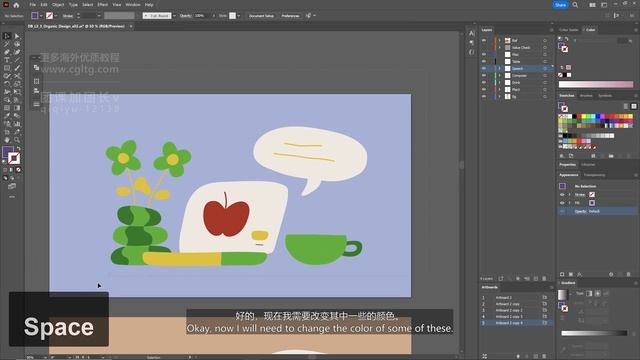Select the Eyedropper tool
The width and height of the screenshot is (640, 360).
point(7,116)
